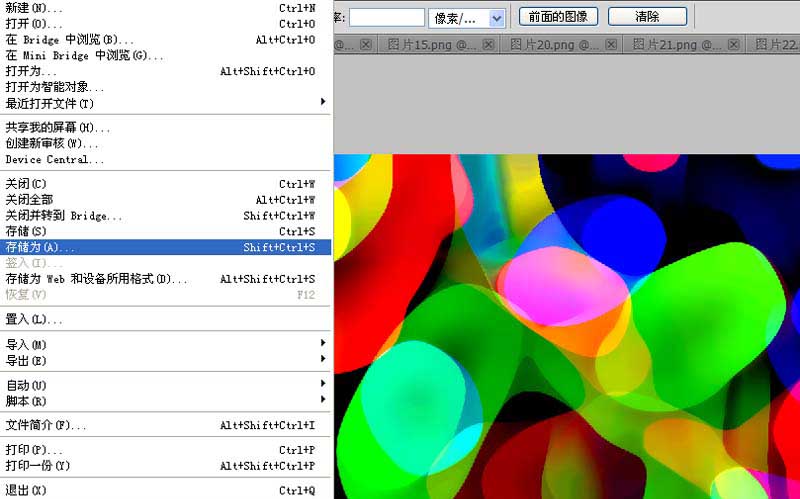This screenshot has width=800, height=499.
Task: Choose 退出 to quit Photoshop
Action: point(165,490)
